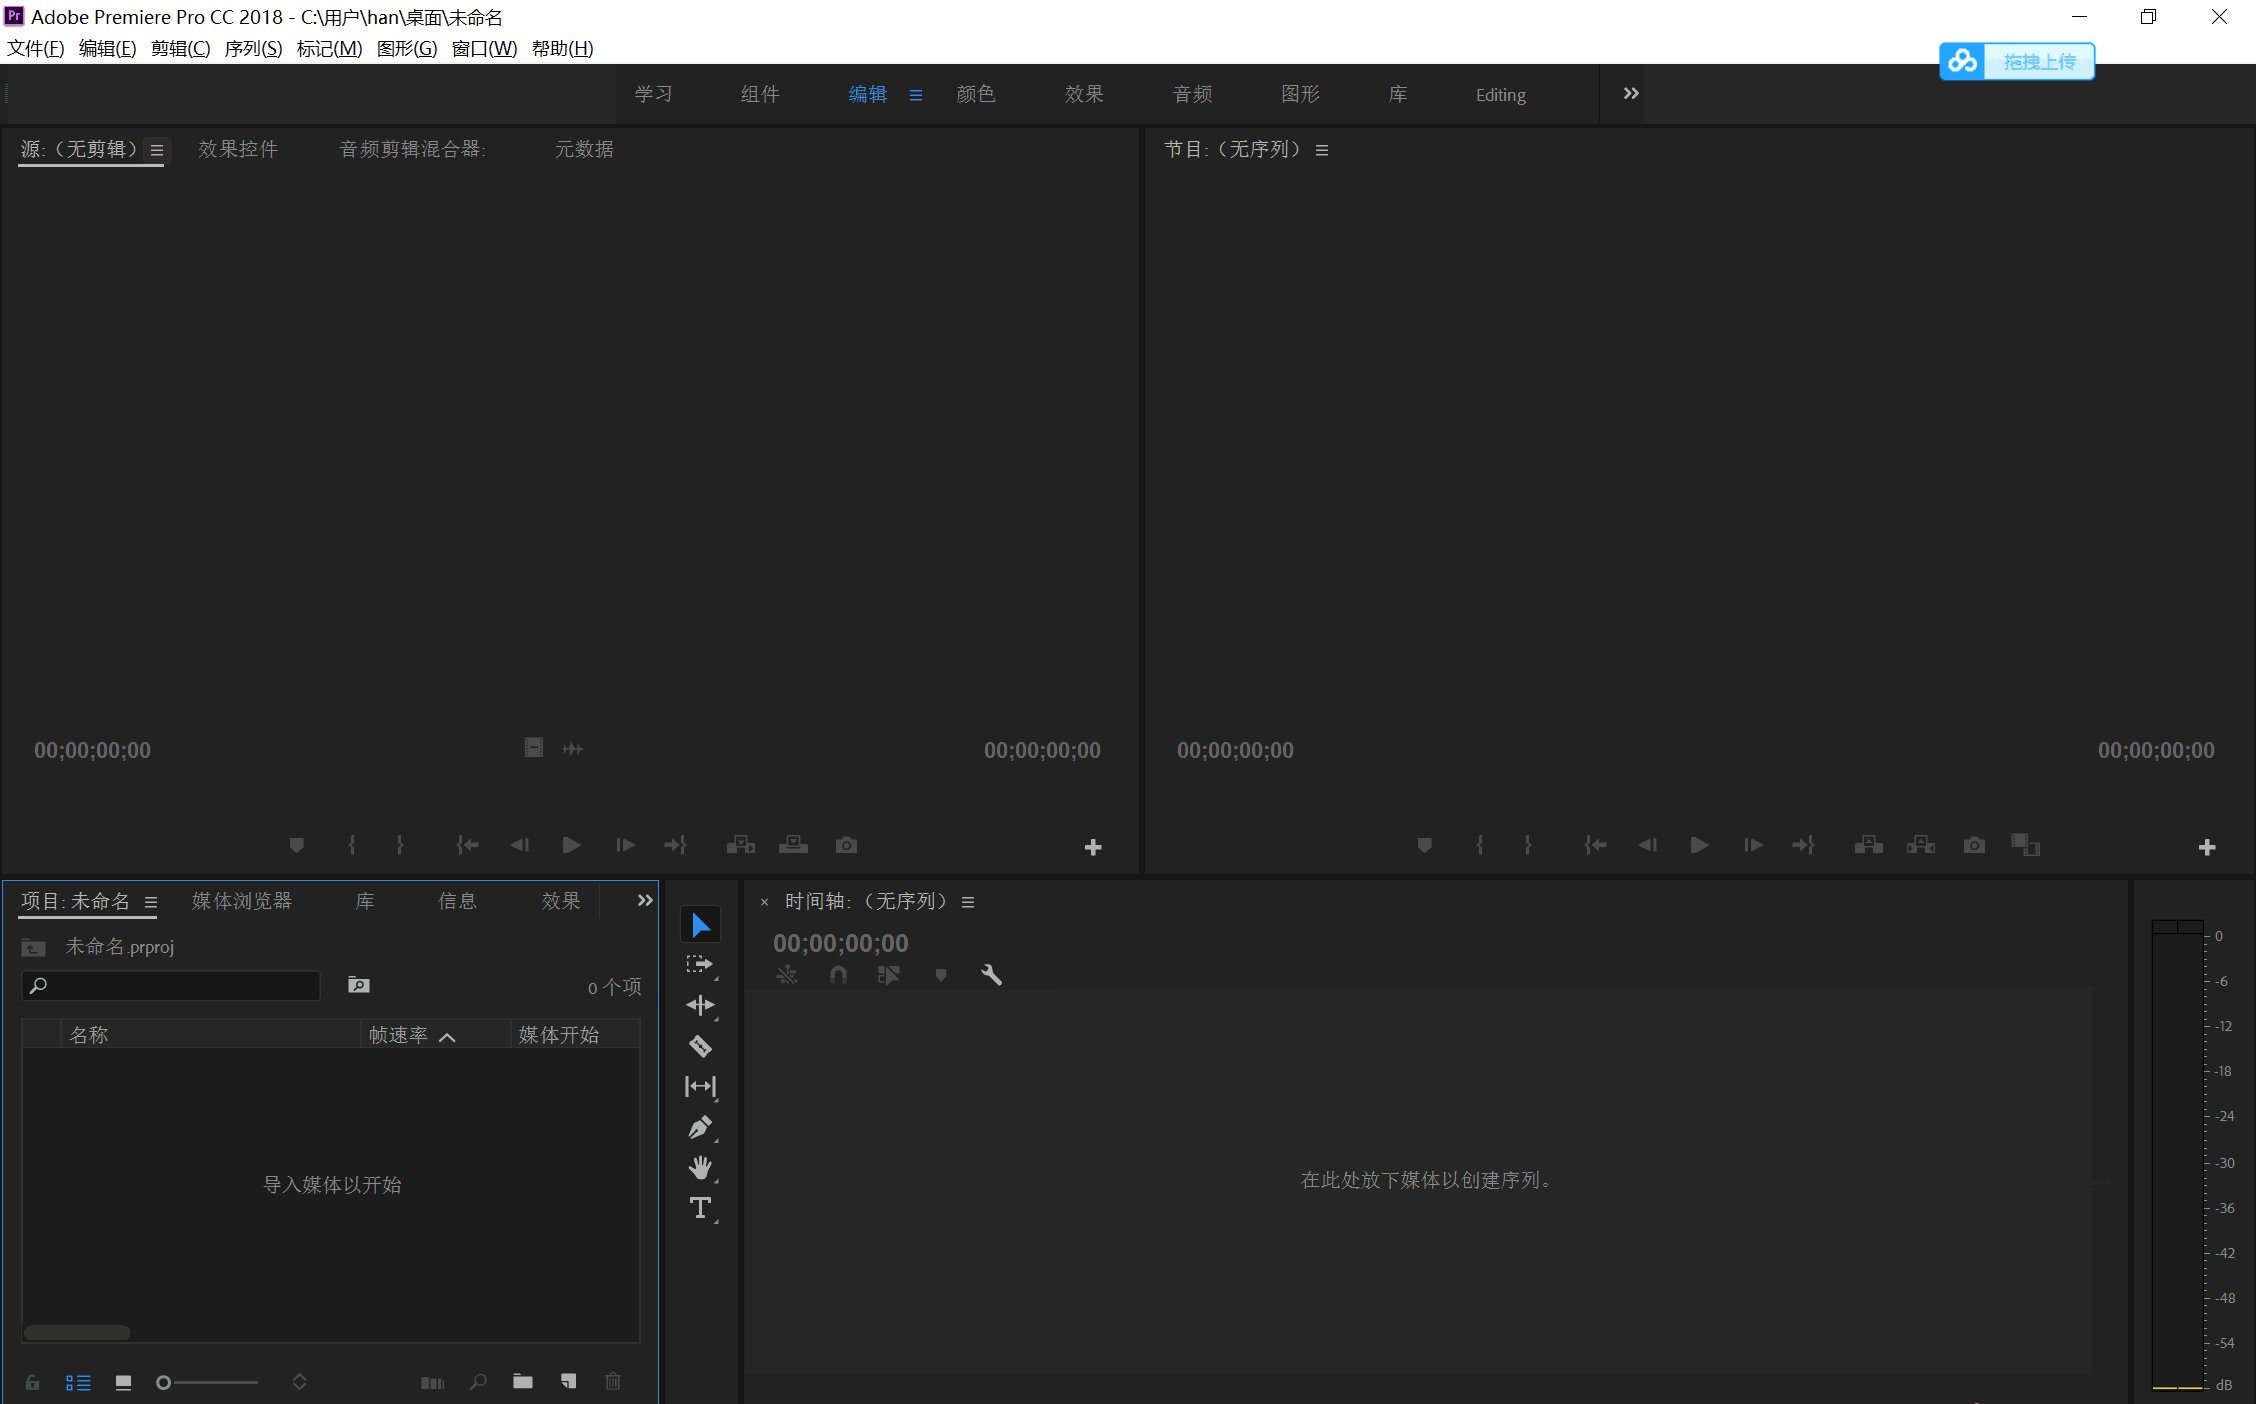Expand the workspace overflow chevron
This screenshot has width=2256, height=1404.
point(1631,94)
